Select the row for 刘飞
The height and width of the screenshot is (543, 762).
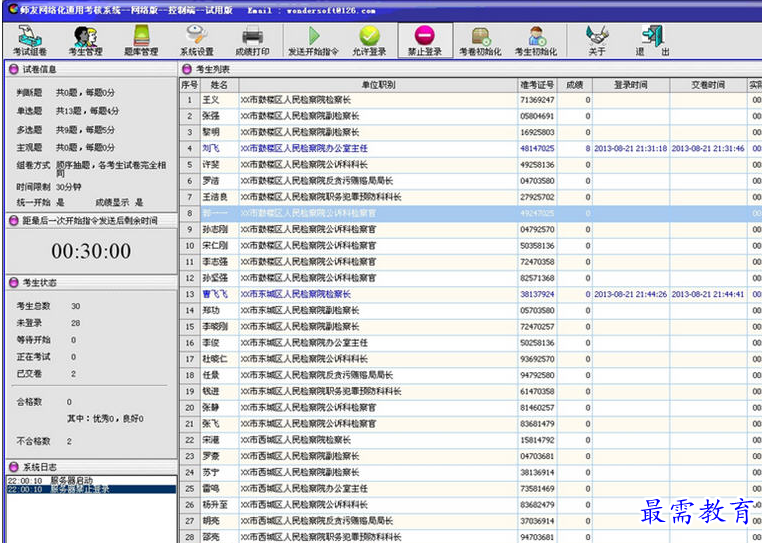click(470, 148)
